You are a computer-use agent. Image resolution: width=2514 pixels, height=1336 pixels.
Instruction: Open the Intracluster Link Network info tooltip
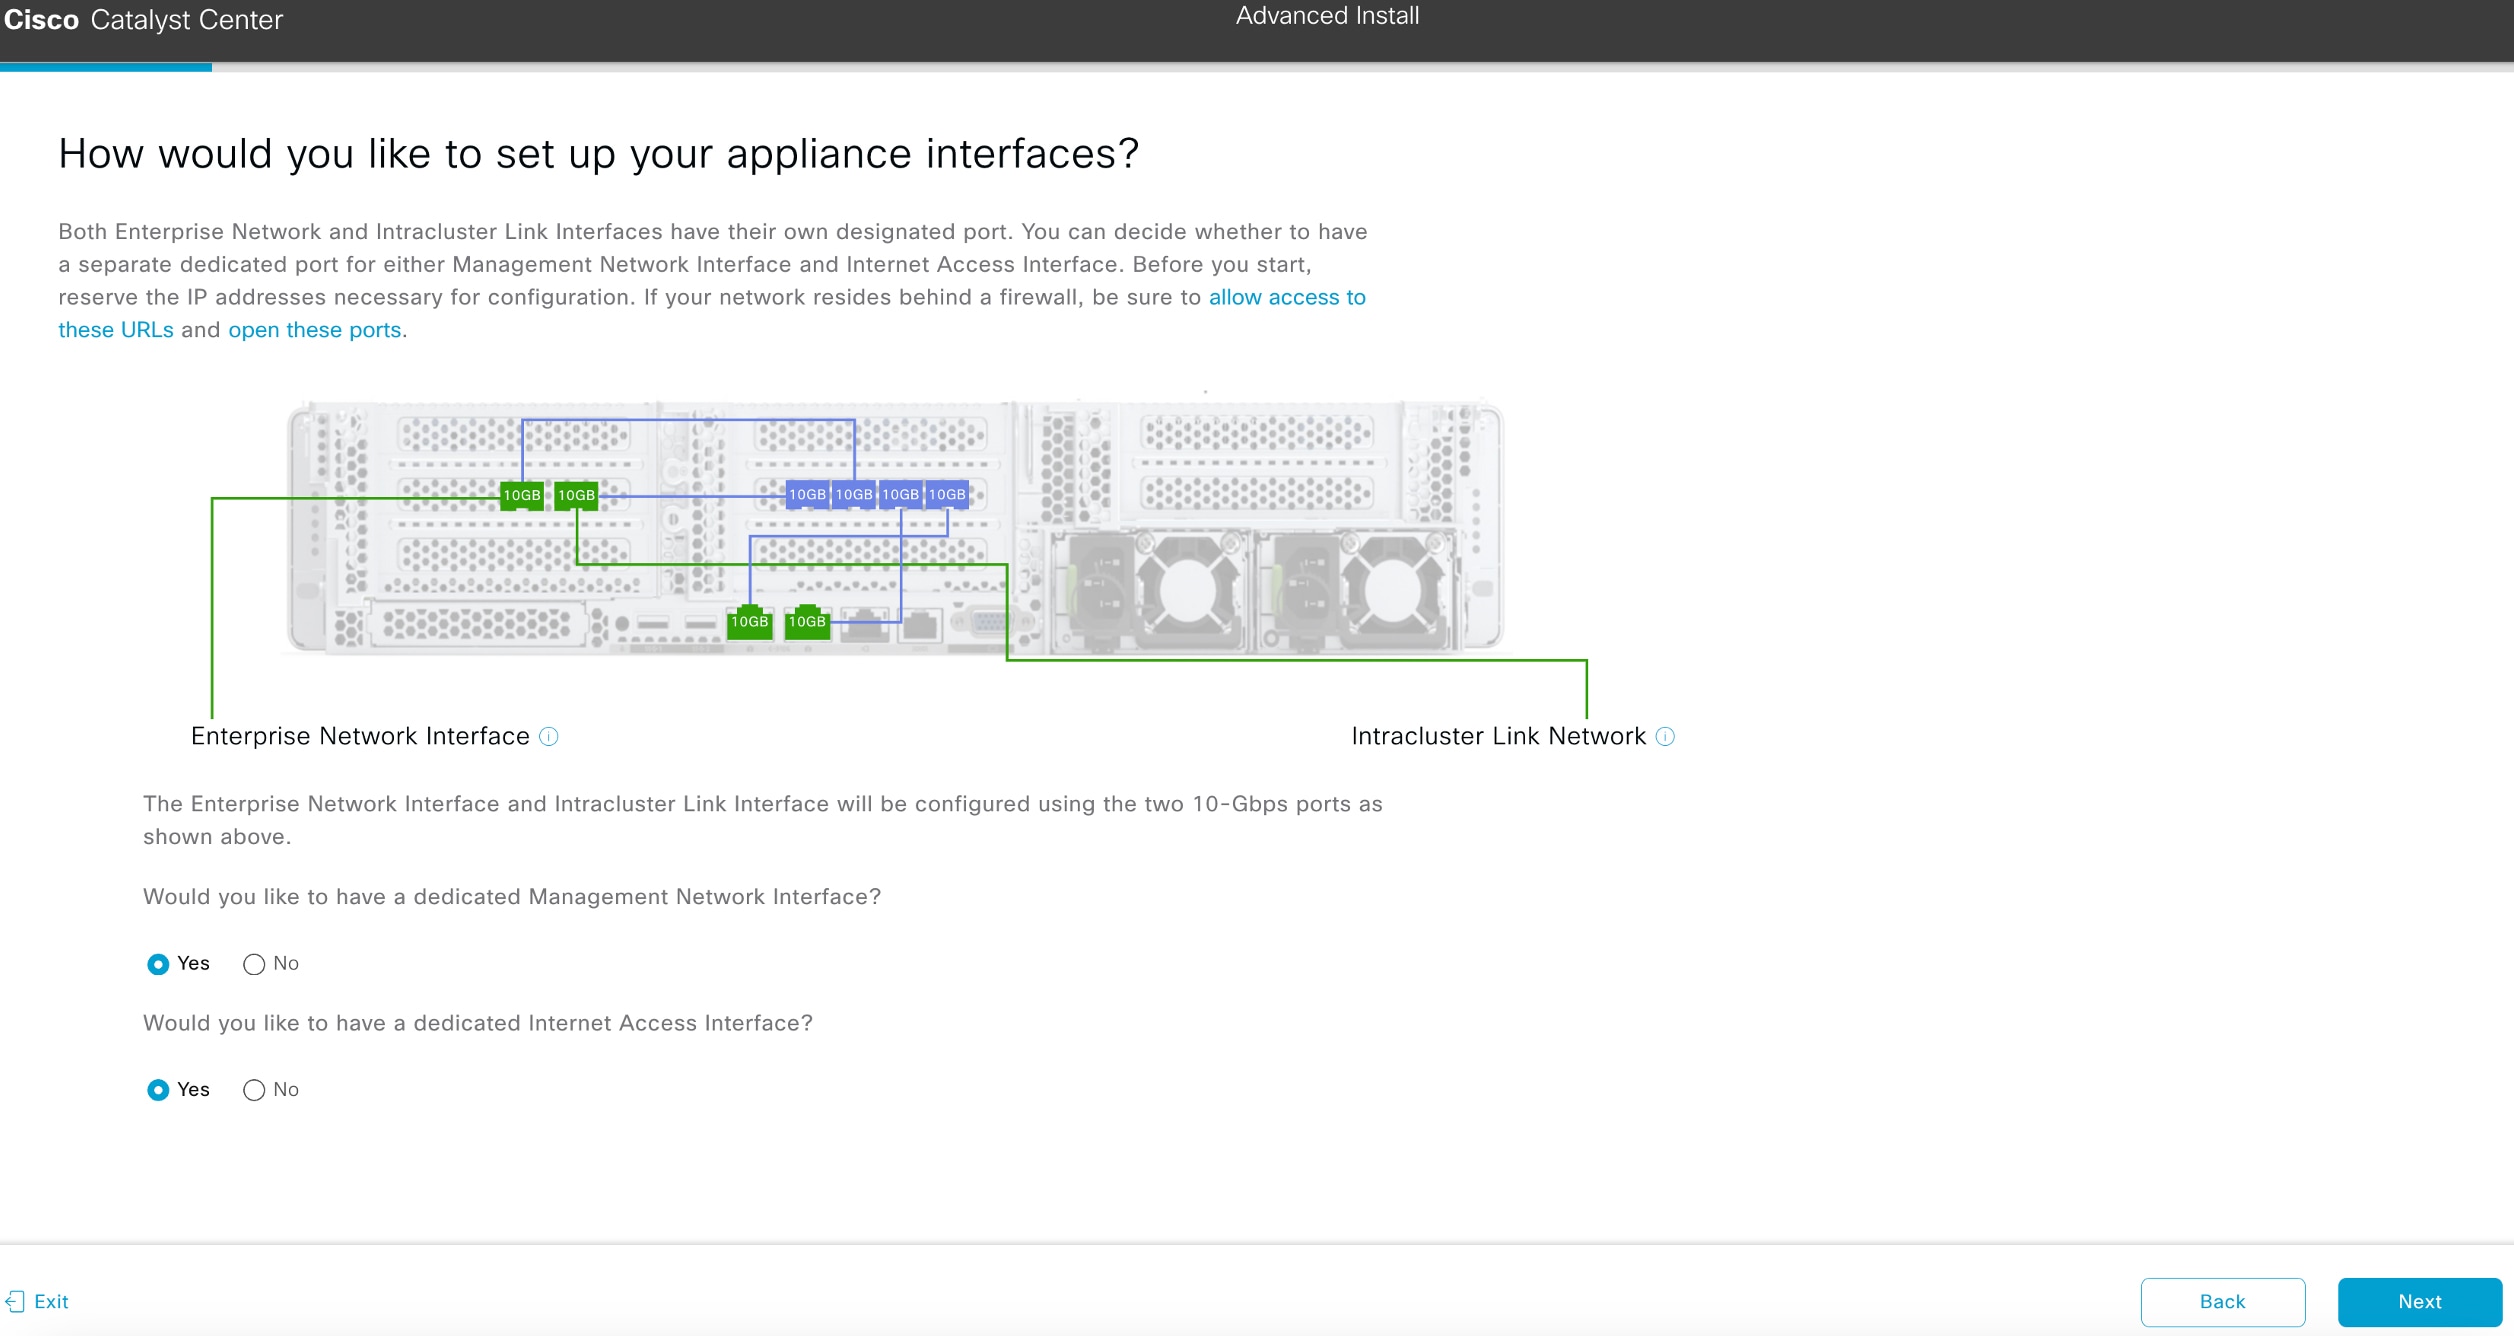(1663, 737)
